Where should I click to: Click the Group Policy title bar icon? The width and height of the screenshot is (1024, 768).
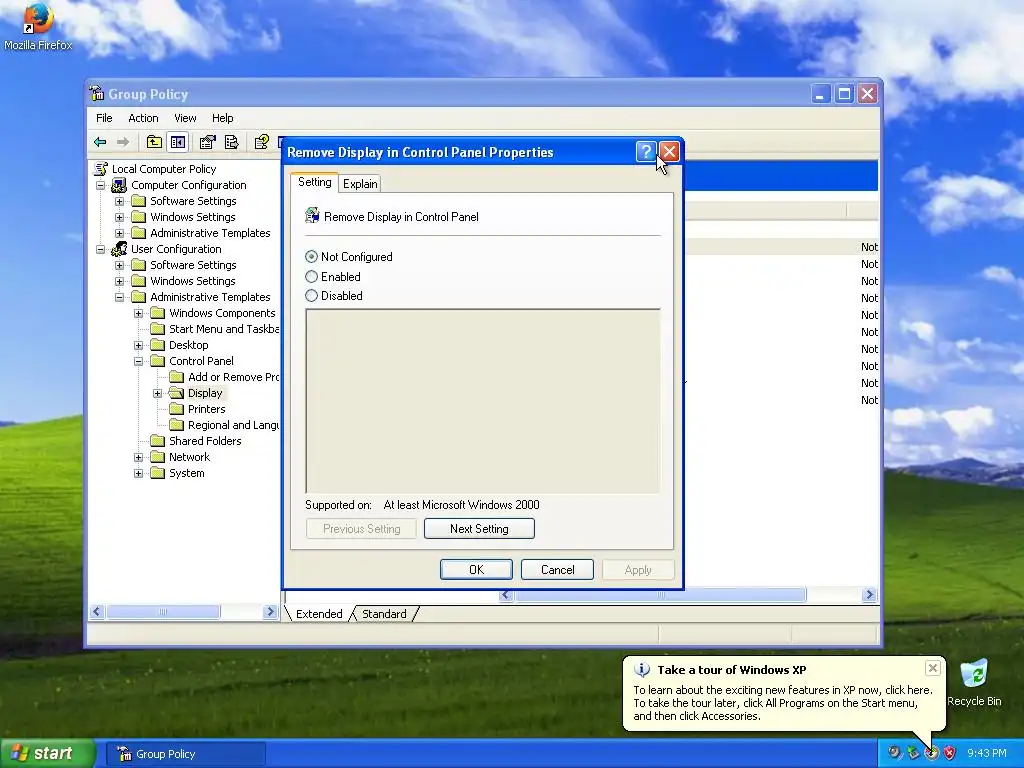[x=97, y=93]
